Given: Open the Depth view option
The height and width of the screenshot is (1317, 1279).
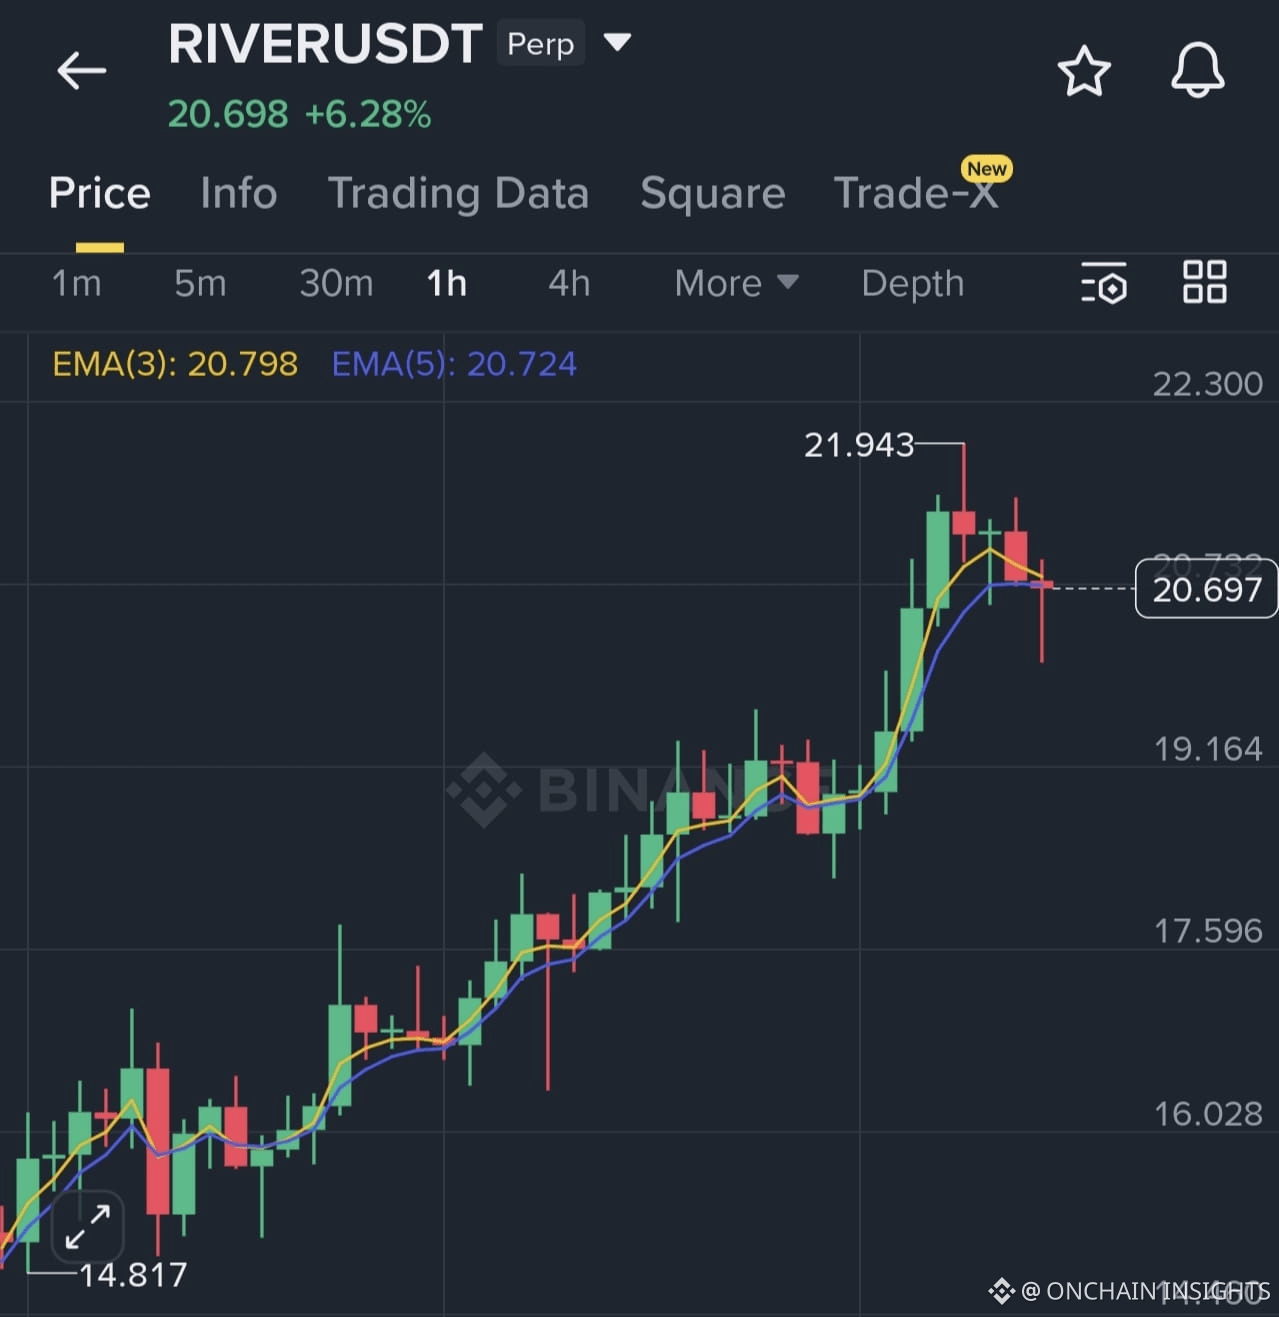Looking at the screenshot, I should tap(911, 284).
